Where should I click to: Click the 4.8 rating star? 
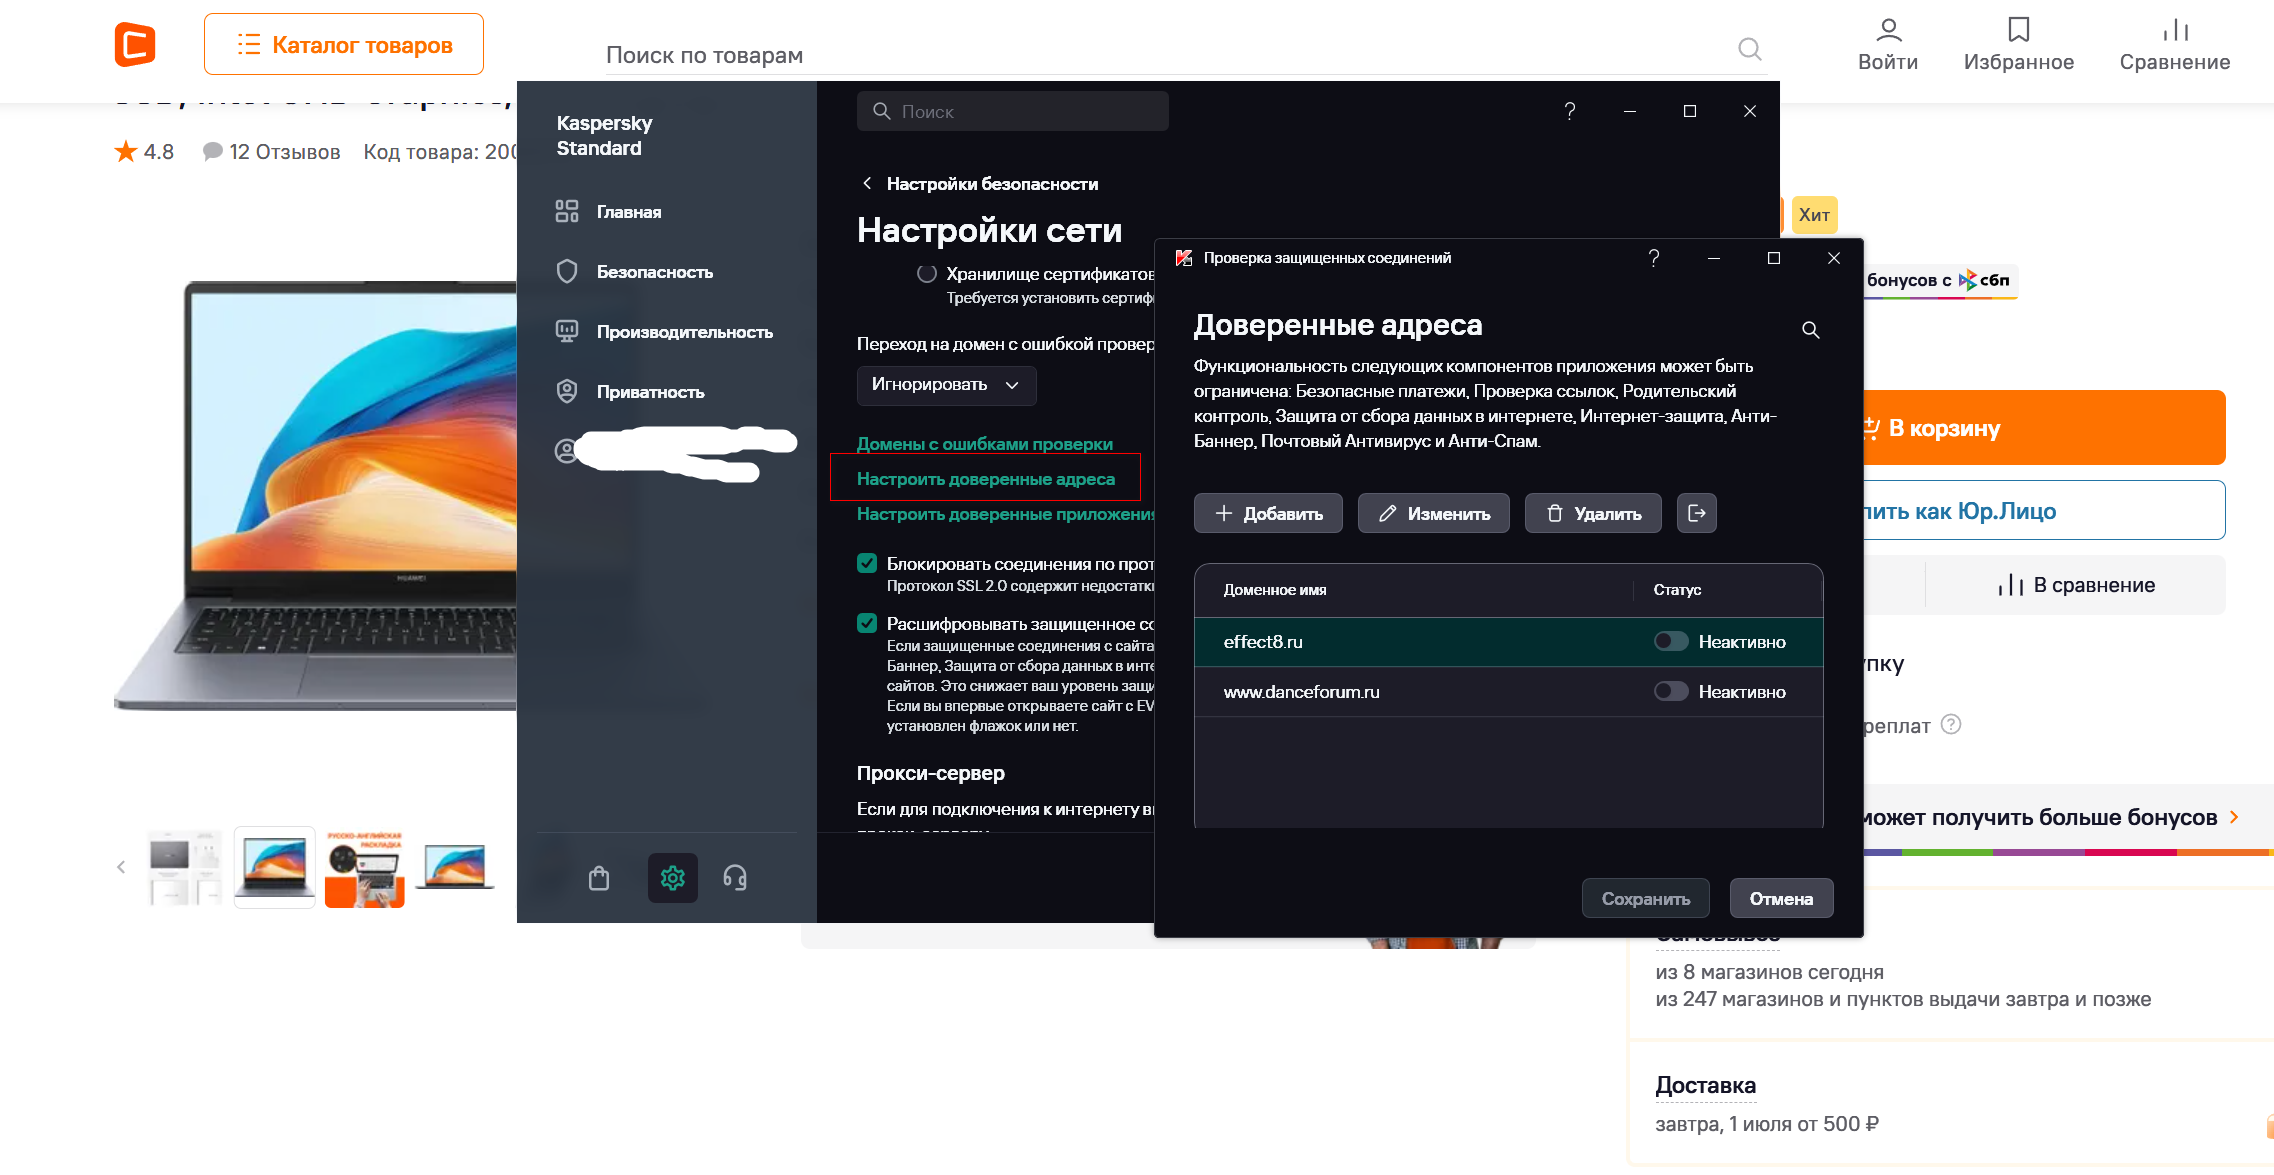[125, 152]
